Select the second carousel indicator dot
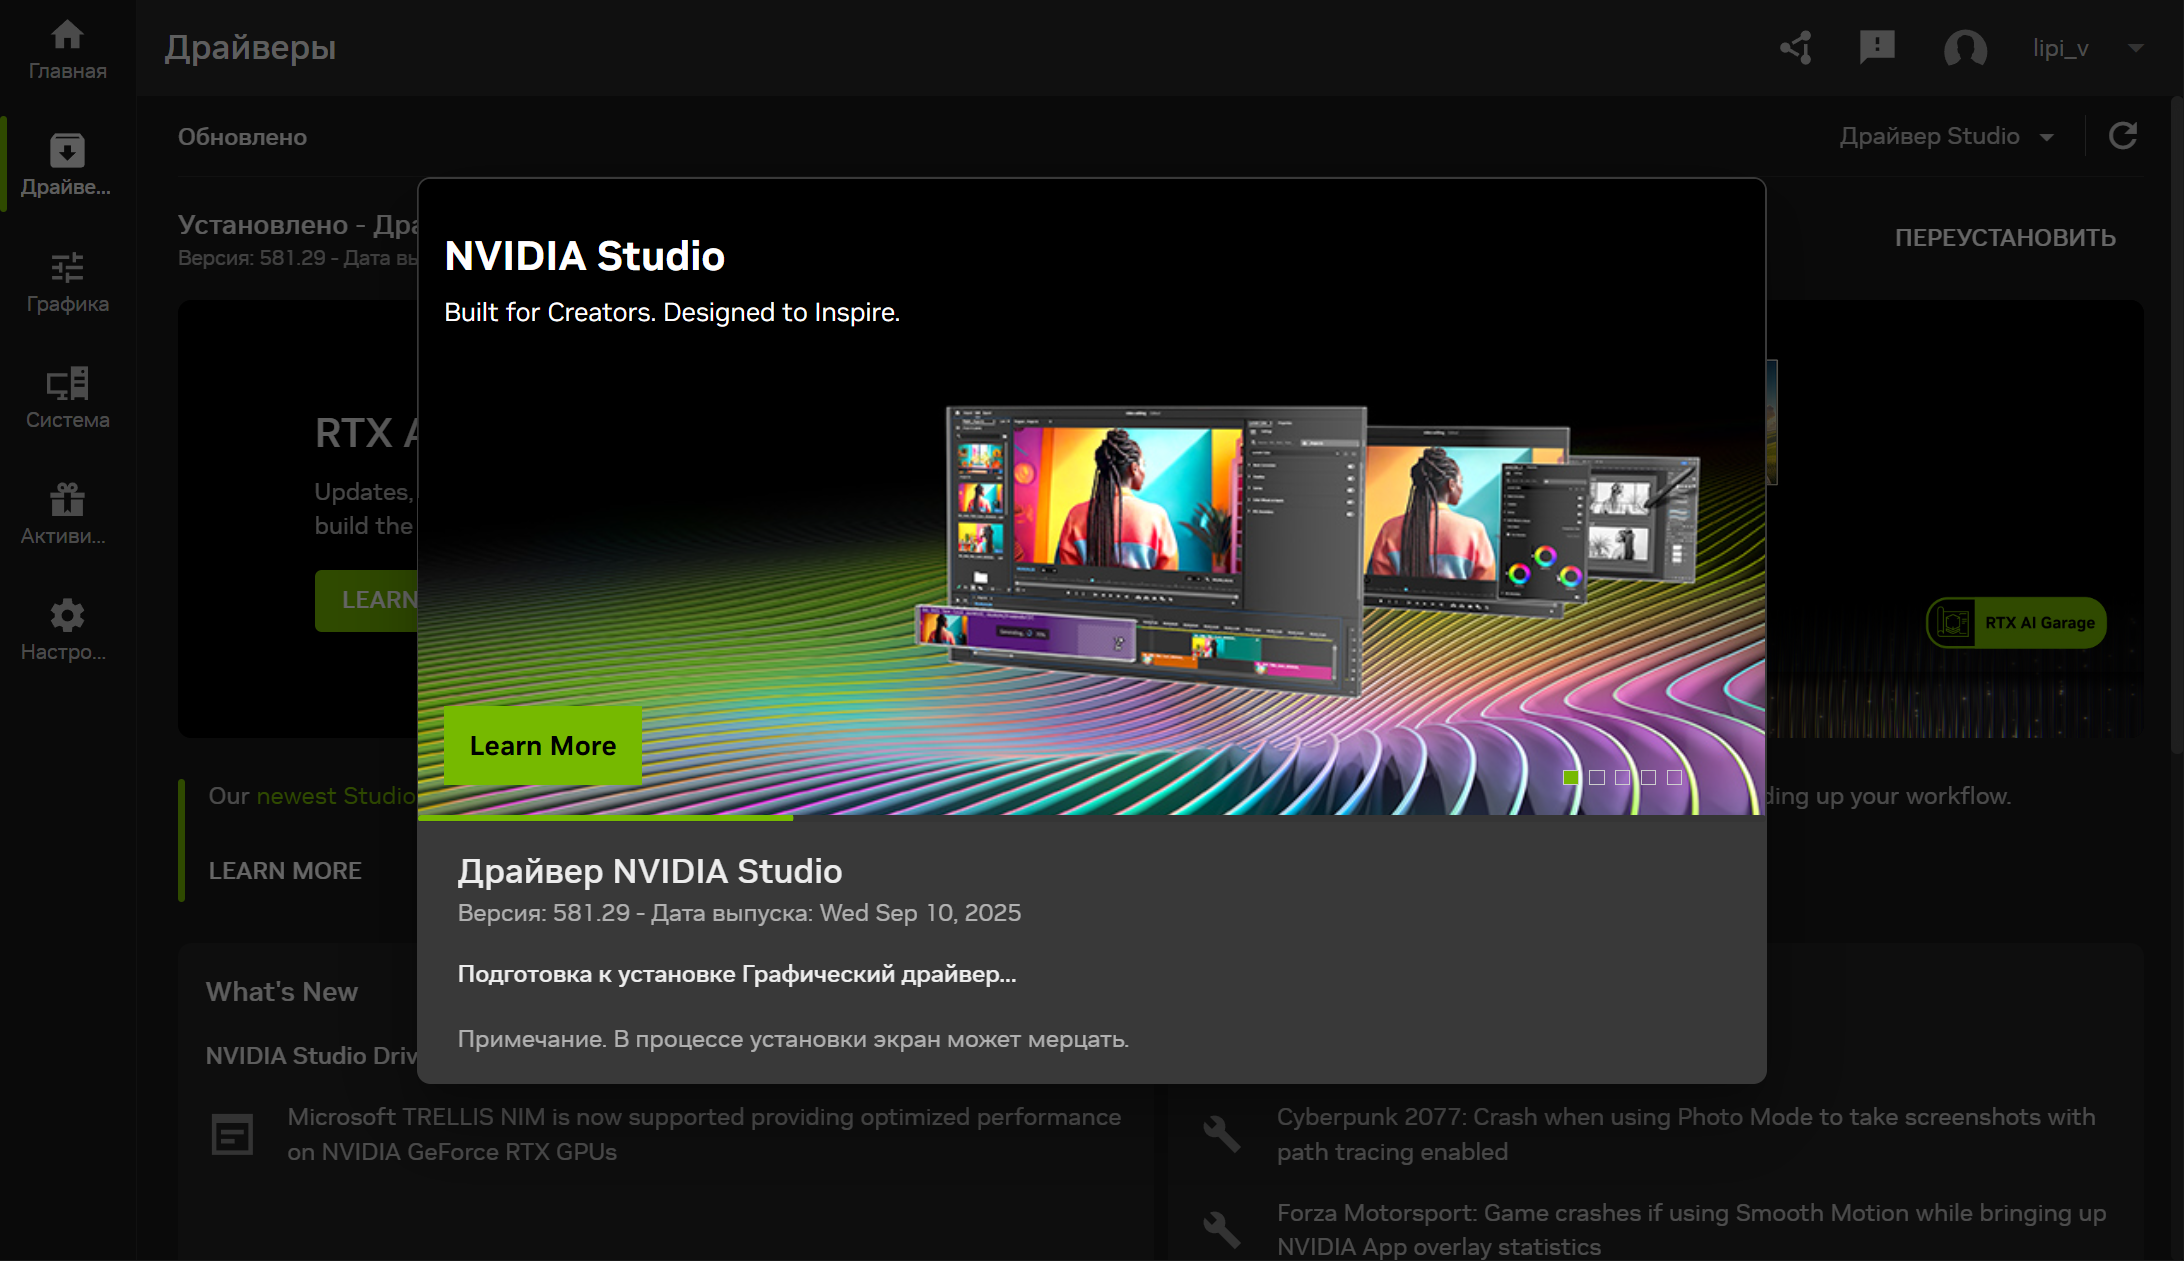The height and width of the screenshot is (1261, 2184). [1597, 777]
